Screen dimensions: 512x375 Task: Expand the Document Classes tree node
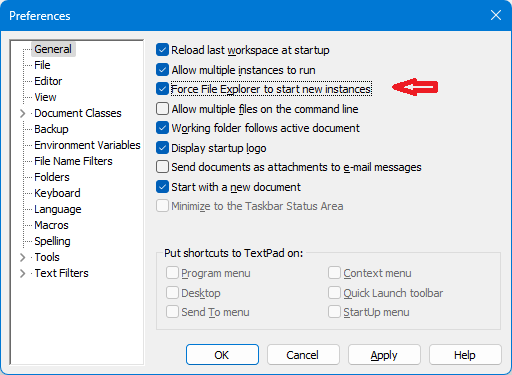click(x=22, y=113)
